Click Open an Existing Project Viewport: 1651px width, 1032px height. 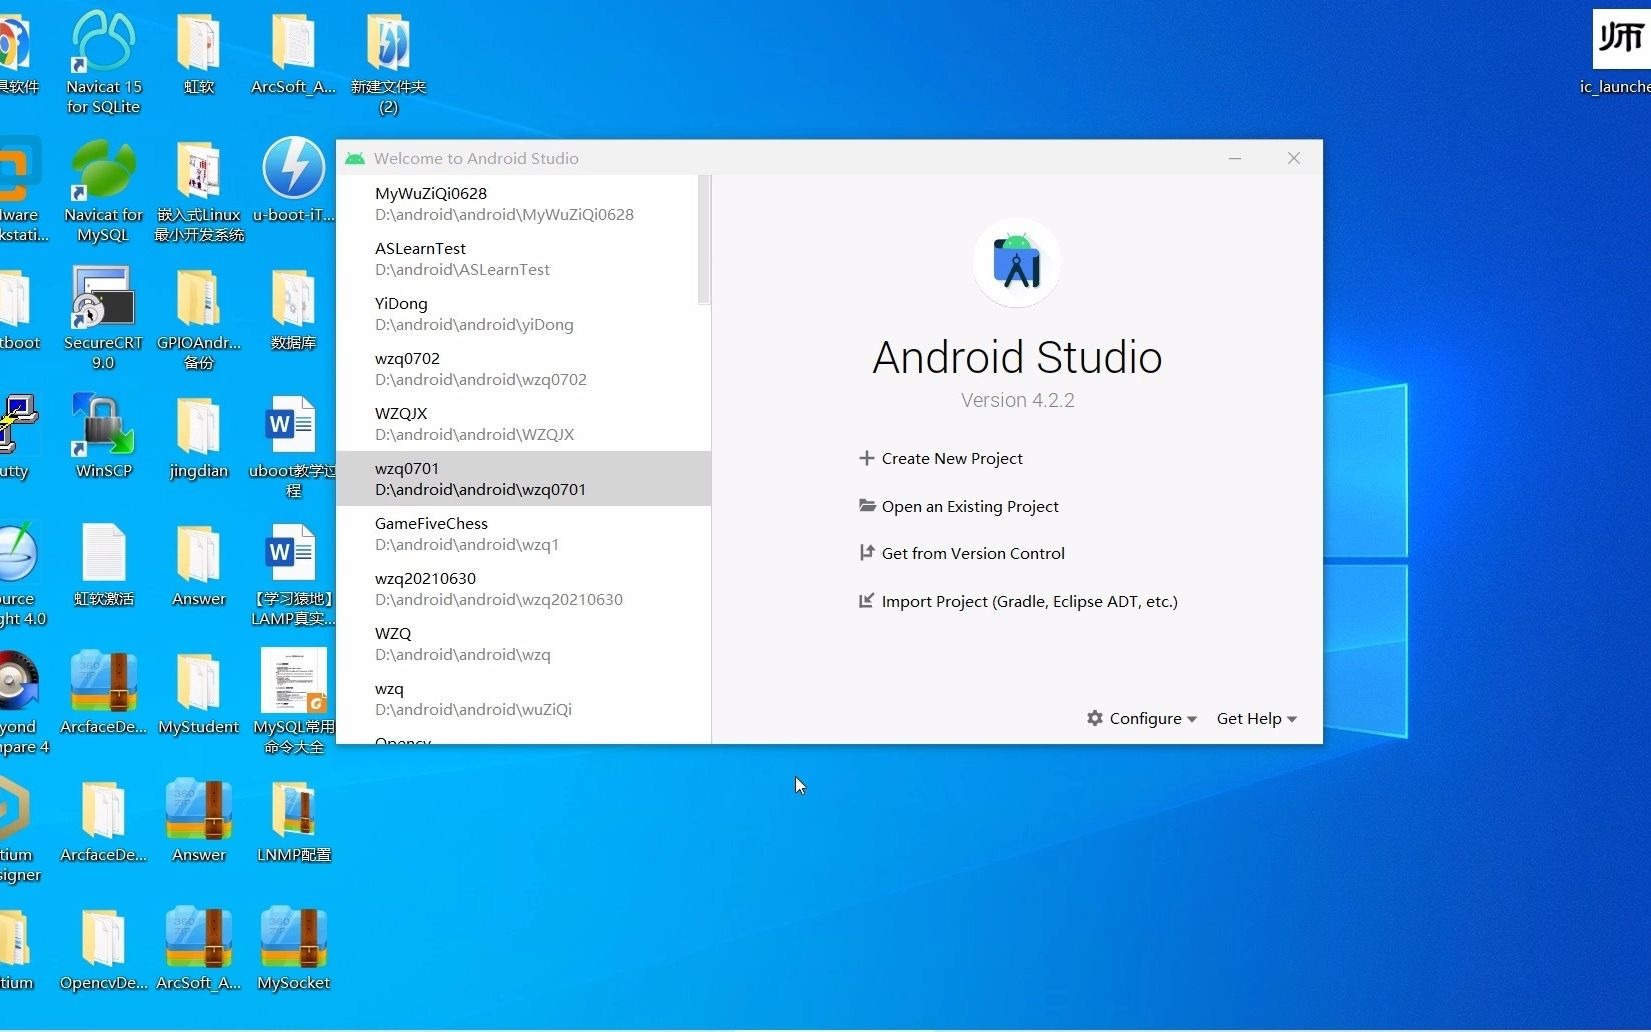coord(959,506)
